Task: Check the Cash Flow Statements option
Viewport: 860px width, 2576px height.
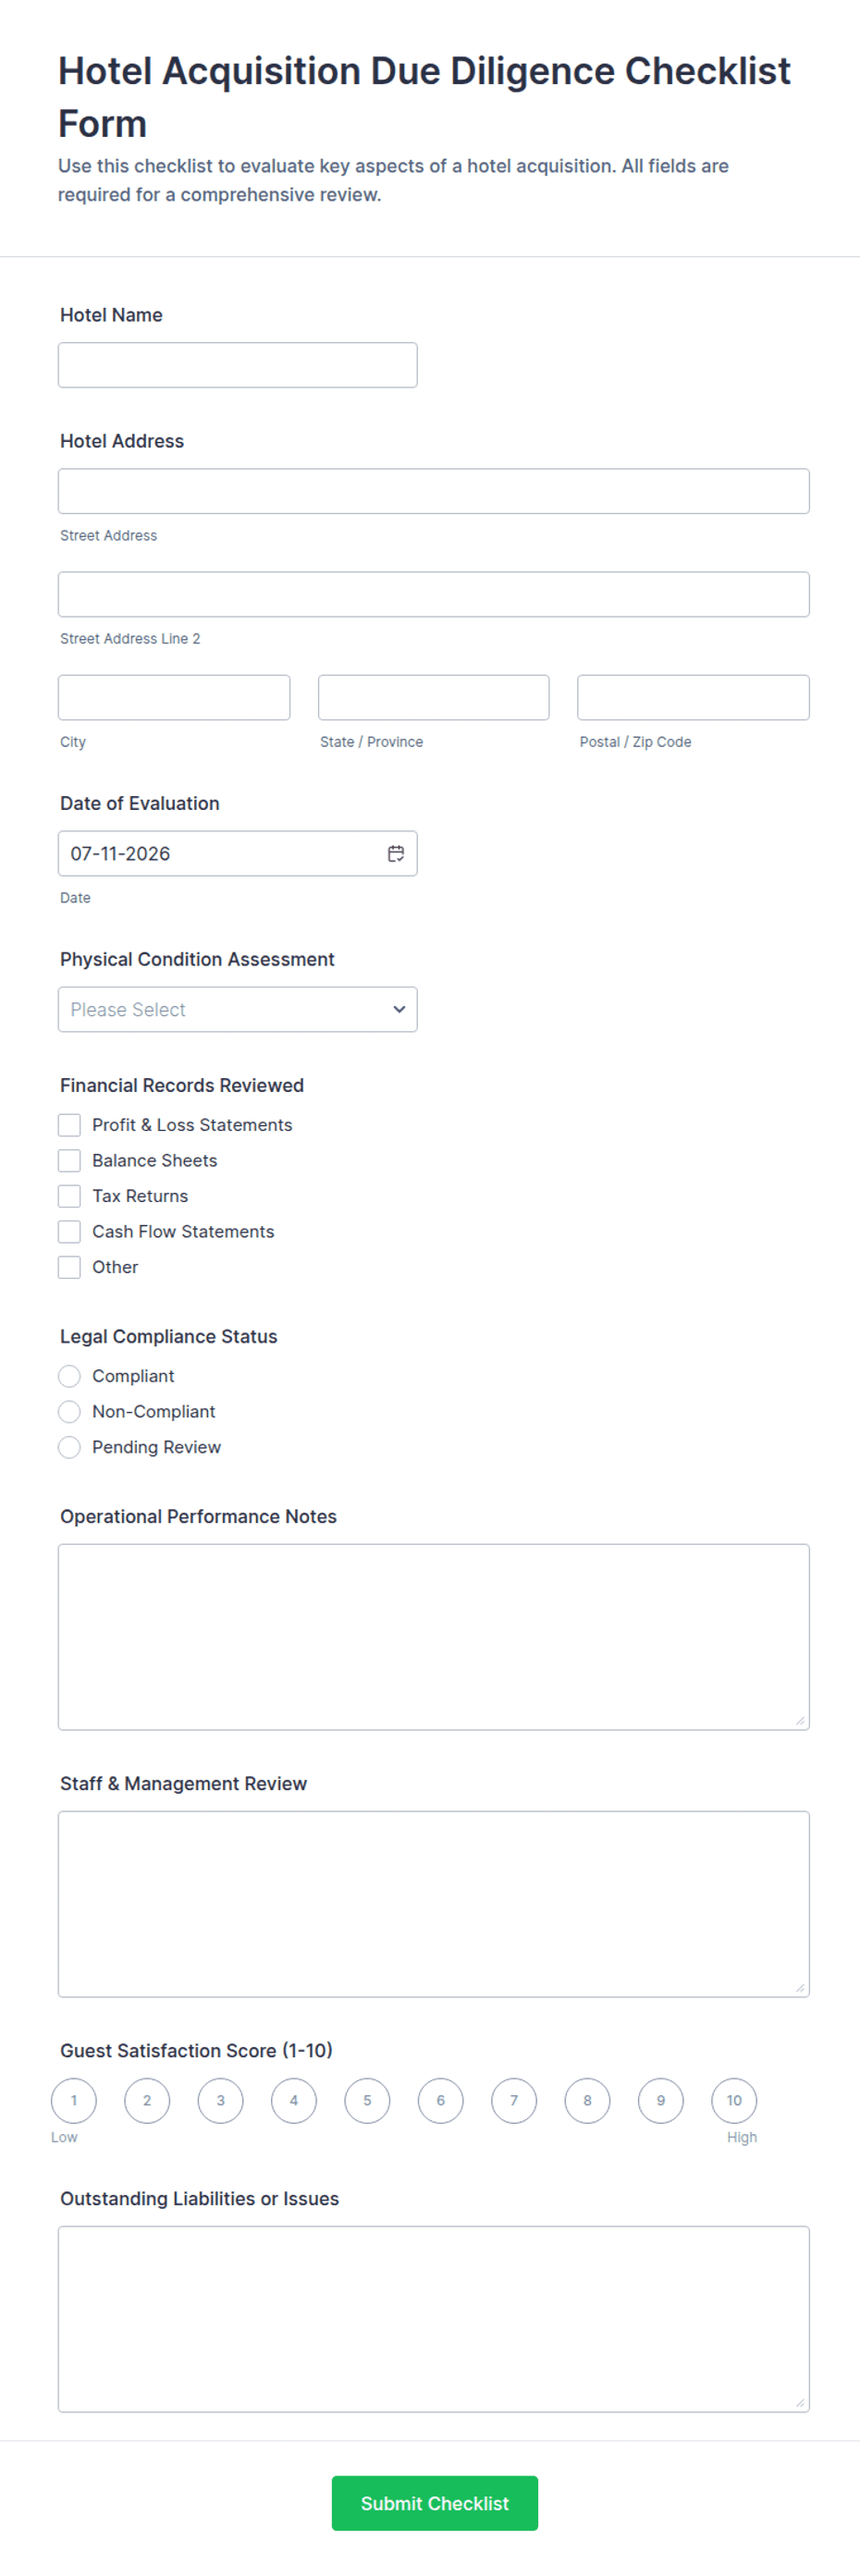Action: pyautogui.click(x=69, y=1231)
